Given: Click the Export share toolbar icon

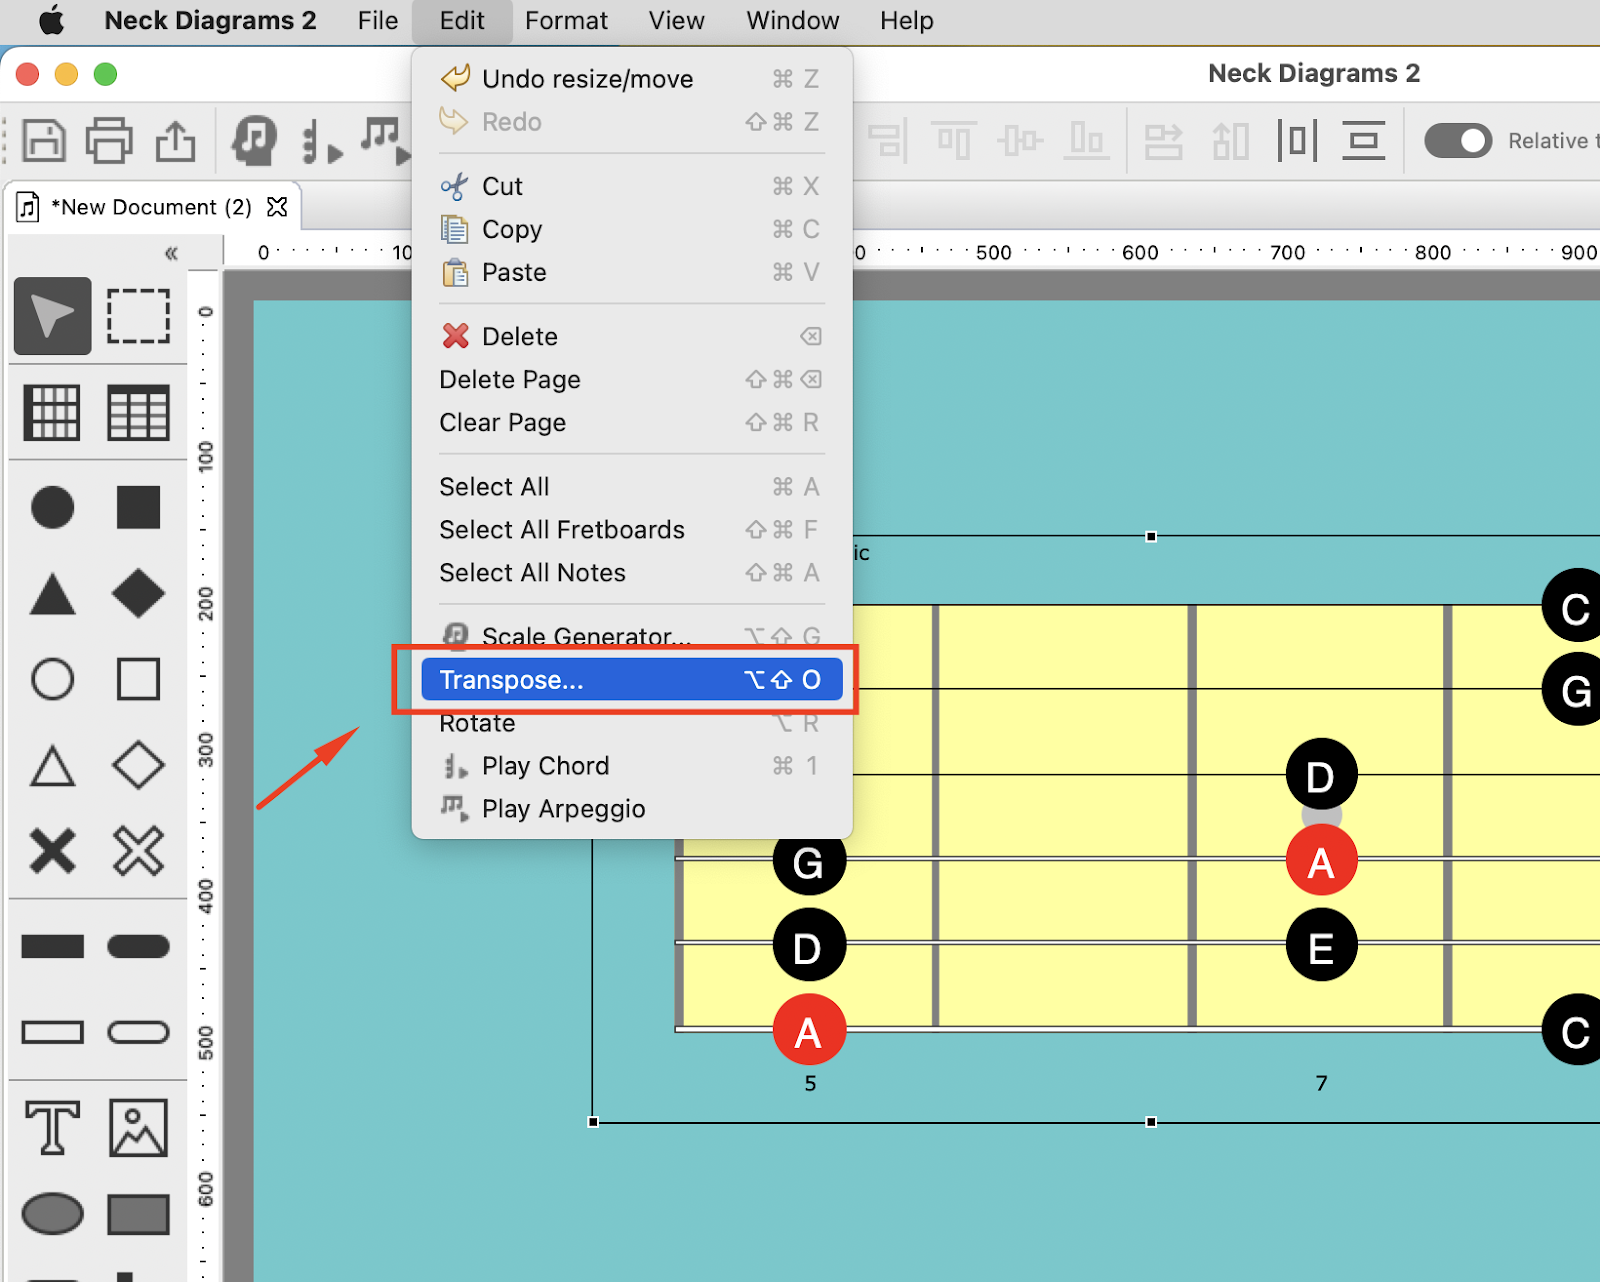Looking at the screenshot, I should pos(176,141).
